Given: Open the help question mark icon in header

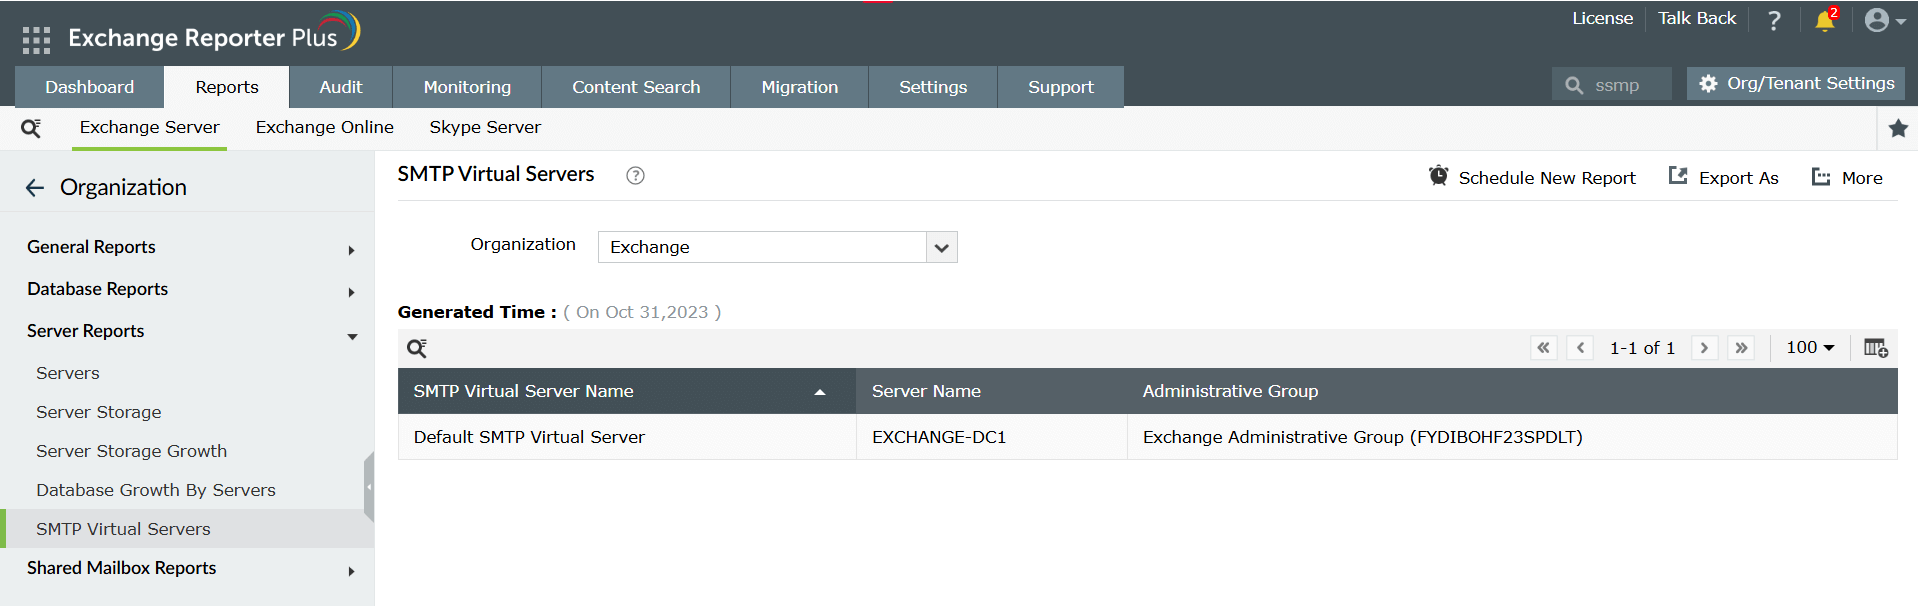Looking at the screenshot, I should (x=1774, y=20).
